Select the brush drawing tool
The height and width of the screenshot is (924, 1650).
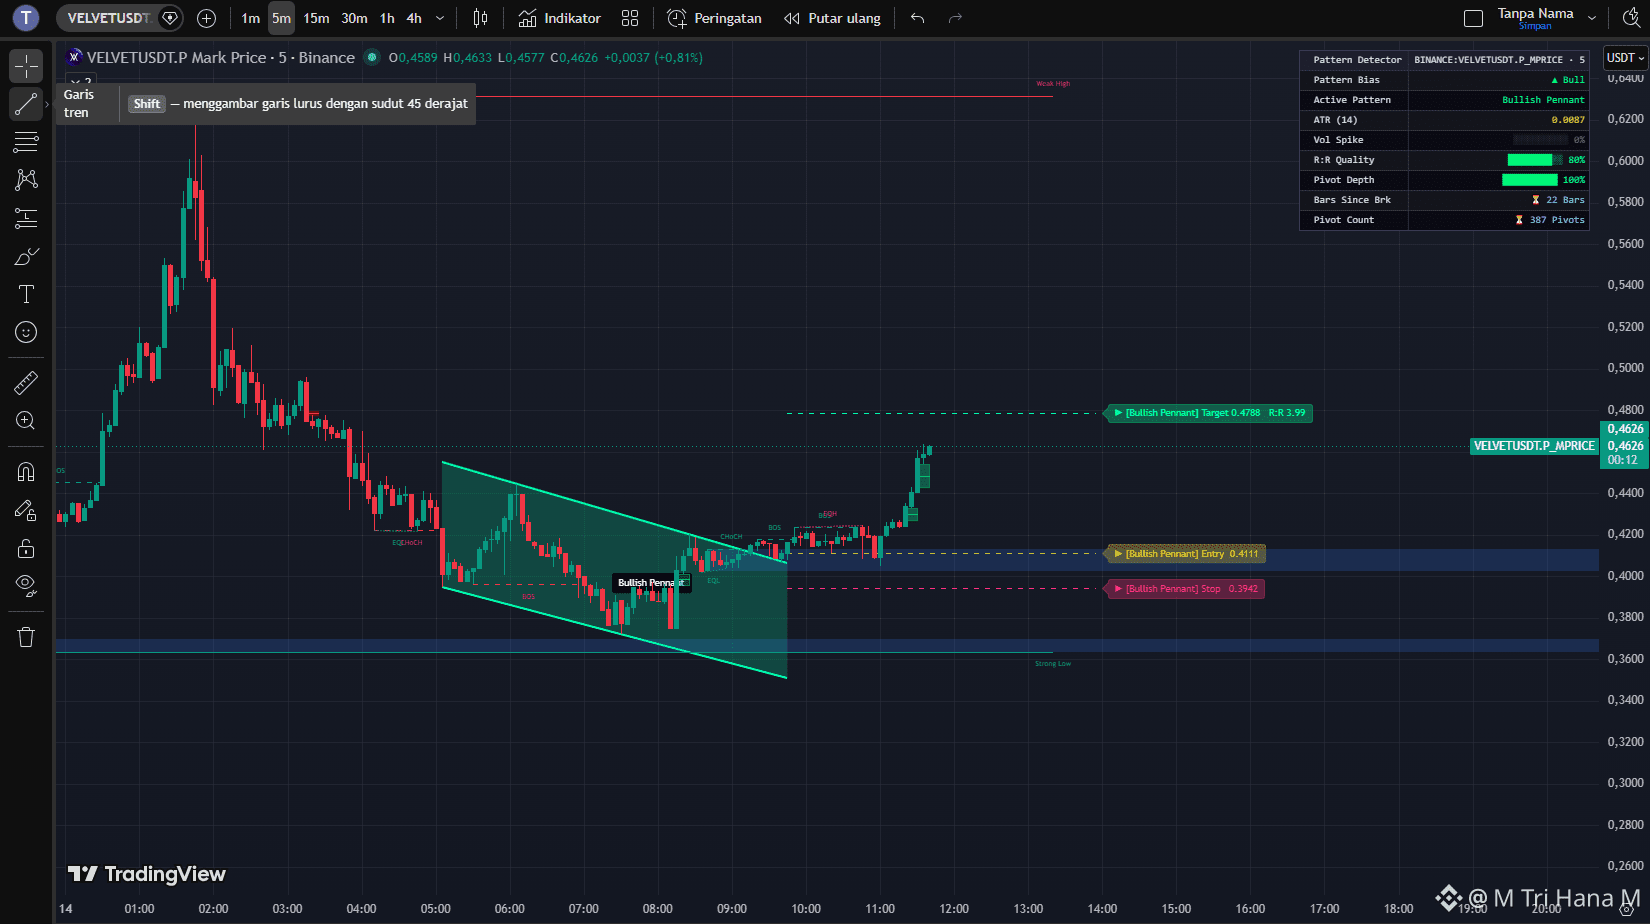pyautogui.click(x=26, y=256)
